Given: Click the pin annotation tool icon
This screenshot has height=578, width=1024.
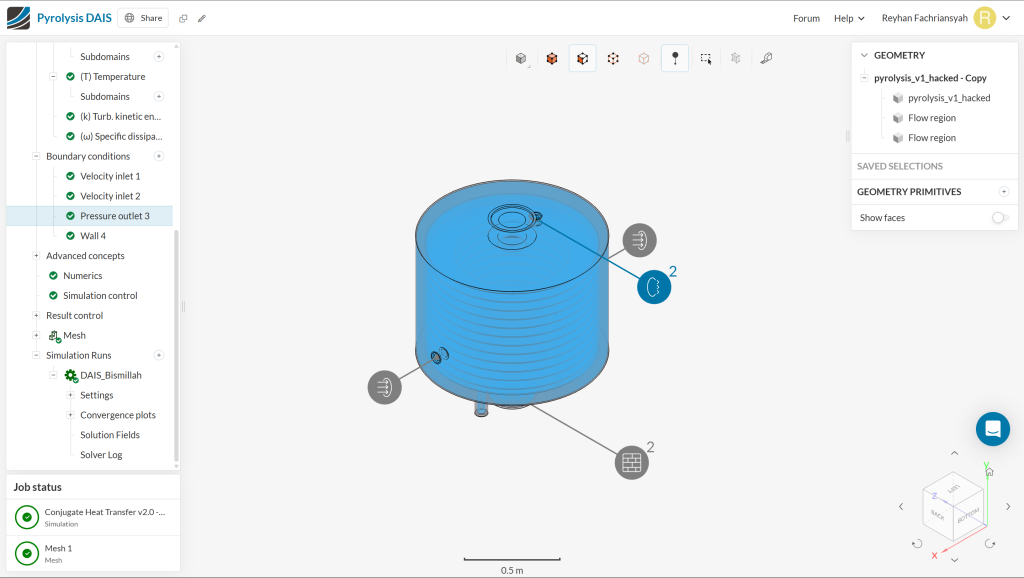Looking at the screenshot, I should pos(675,59).
